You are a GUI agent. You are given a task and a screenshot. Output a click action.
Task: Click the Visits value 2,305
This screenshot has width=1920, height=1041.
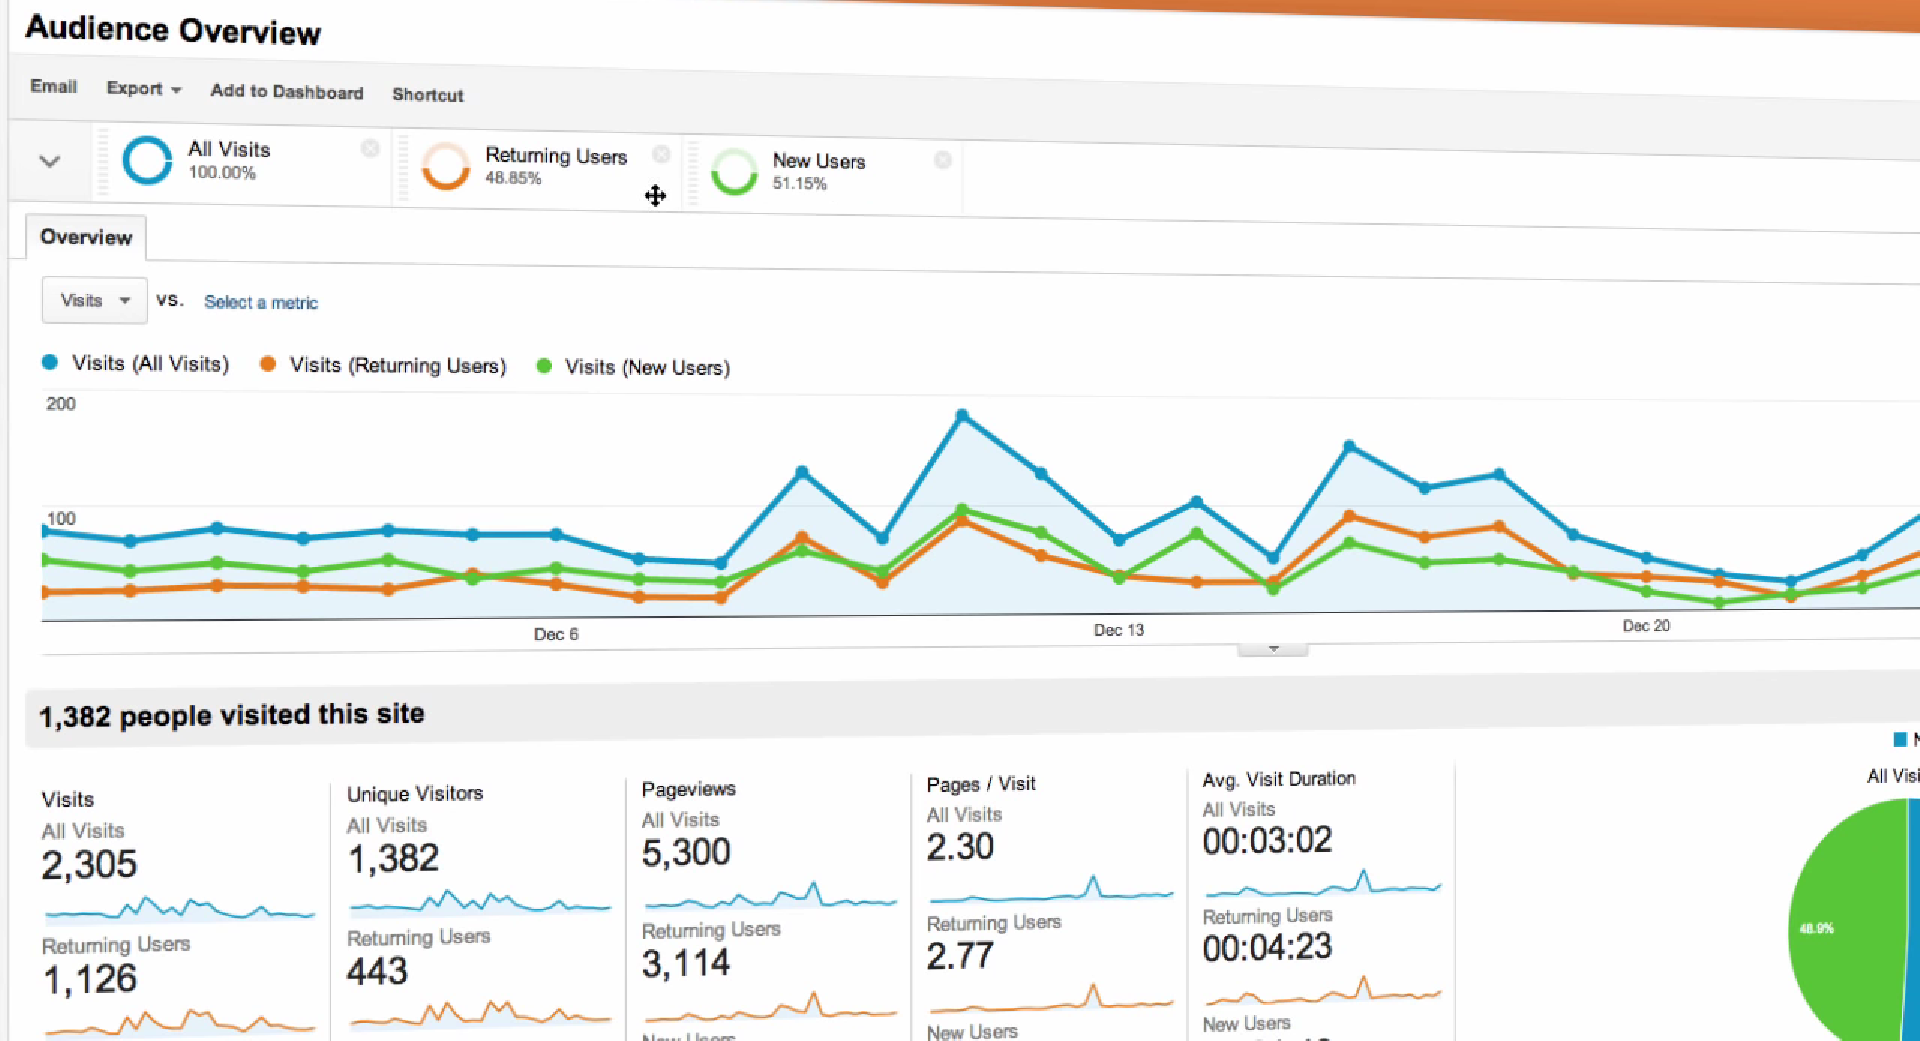[89, 864]
